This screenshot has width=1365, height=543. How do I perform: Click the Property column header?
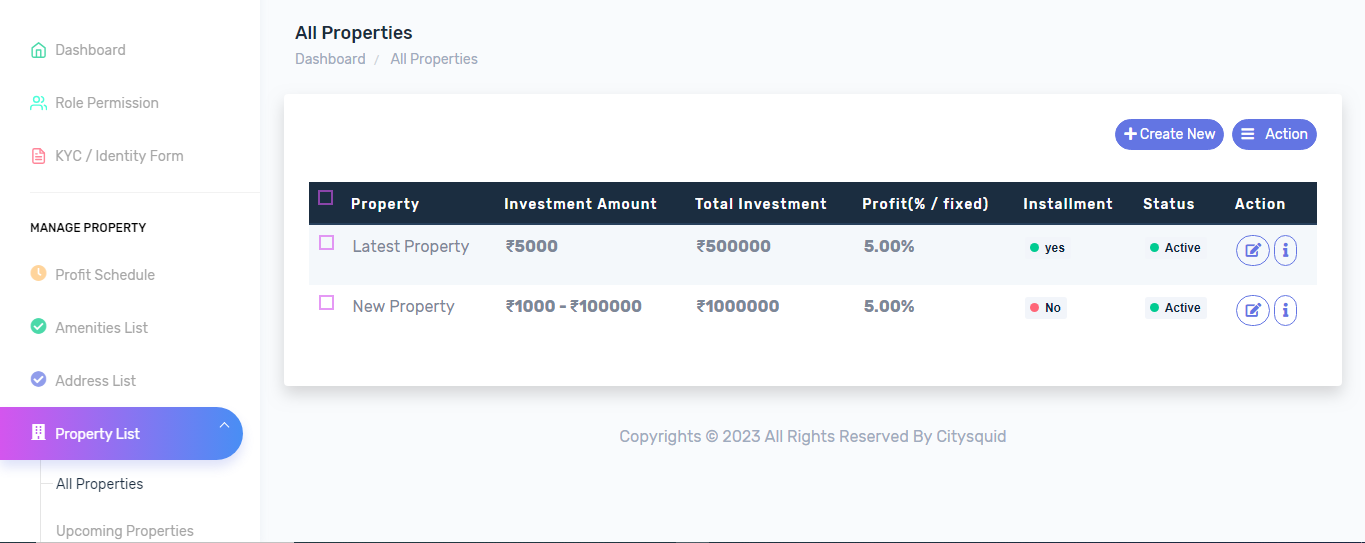[385, 204]
